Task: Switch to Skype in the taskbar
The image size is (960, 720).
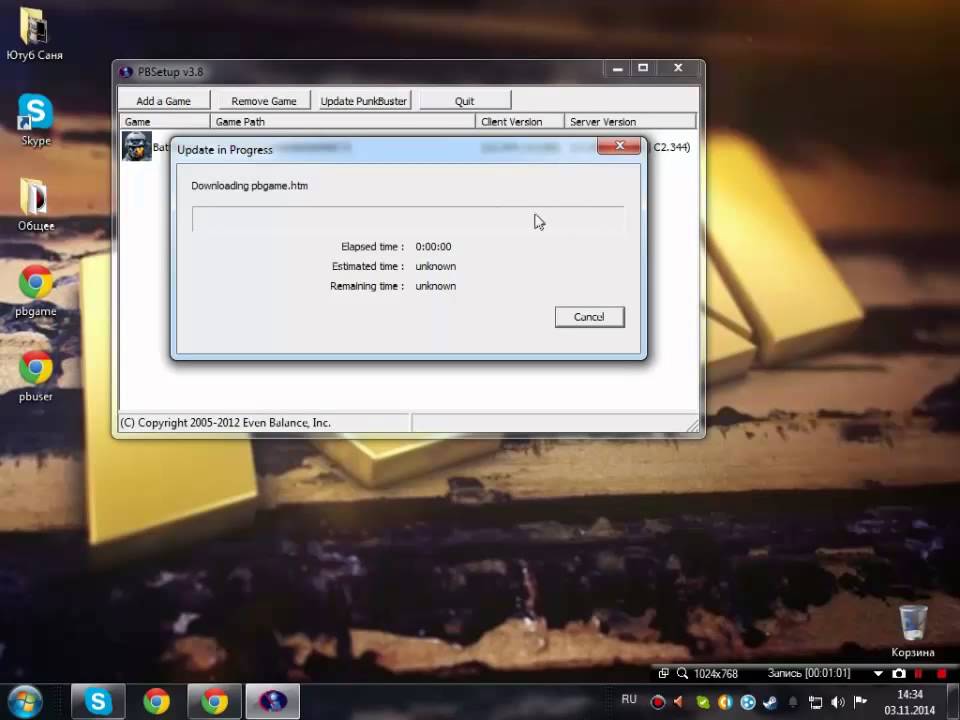Action: point(98,702)
